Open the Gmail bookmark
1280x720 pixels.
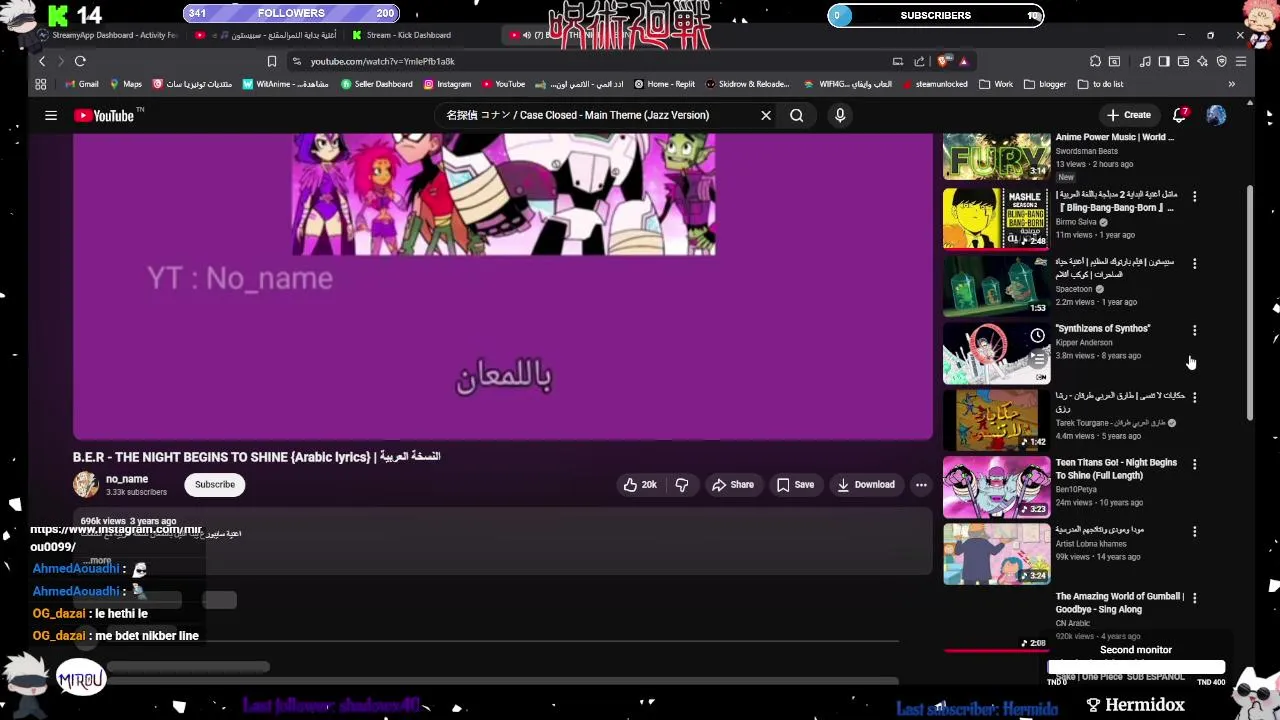[81, 84]
